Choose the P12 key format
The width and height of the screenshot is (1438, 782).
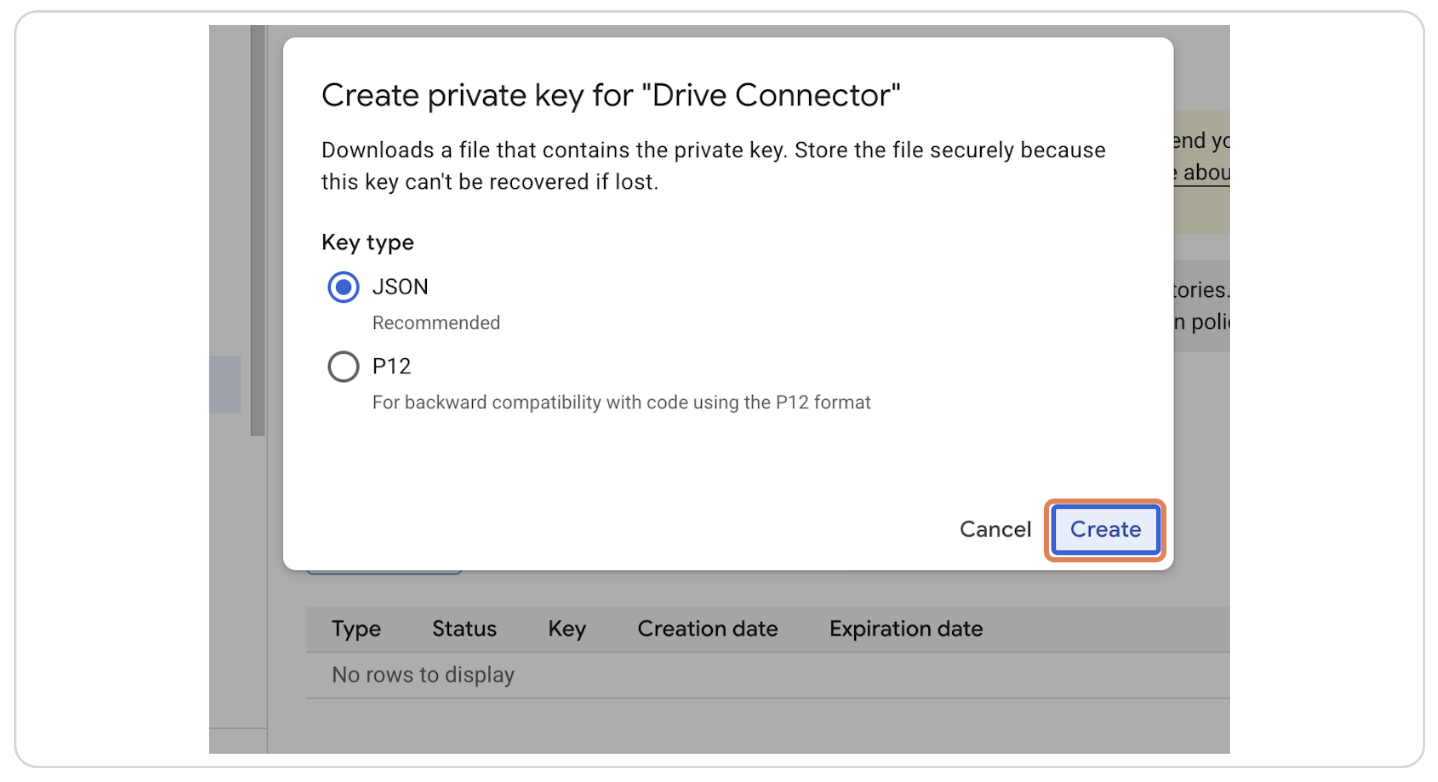pyautogui.click(x=343, y=366)
